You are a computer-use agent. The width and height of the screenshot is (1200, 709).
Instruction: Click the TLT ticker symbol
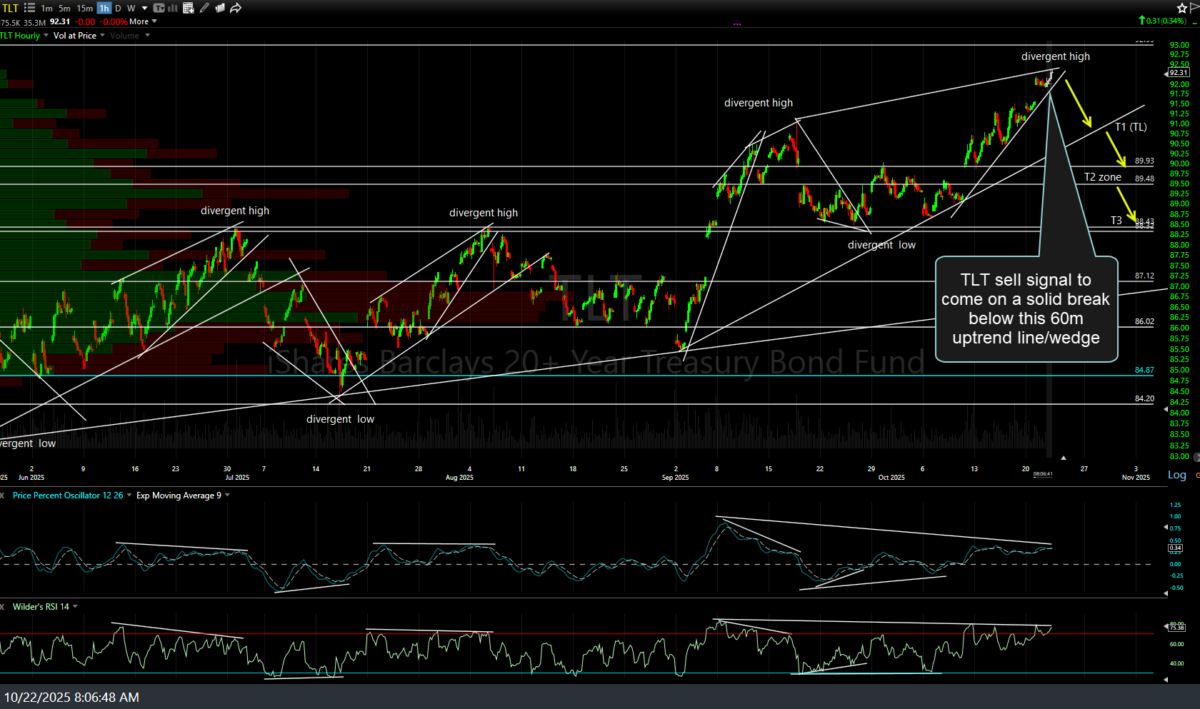pyautogui.click(x=11, y=8)
